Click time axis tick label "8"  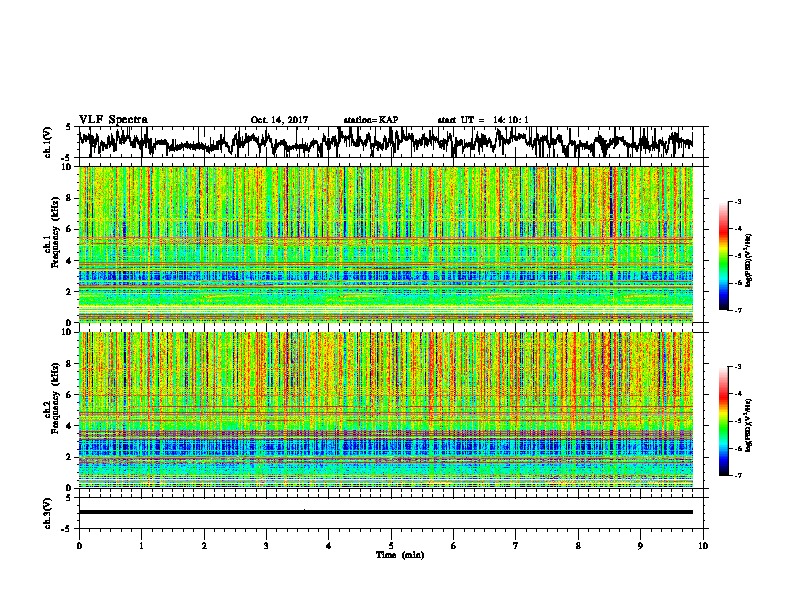(578, 546)
